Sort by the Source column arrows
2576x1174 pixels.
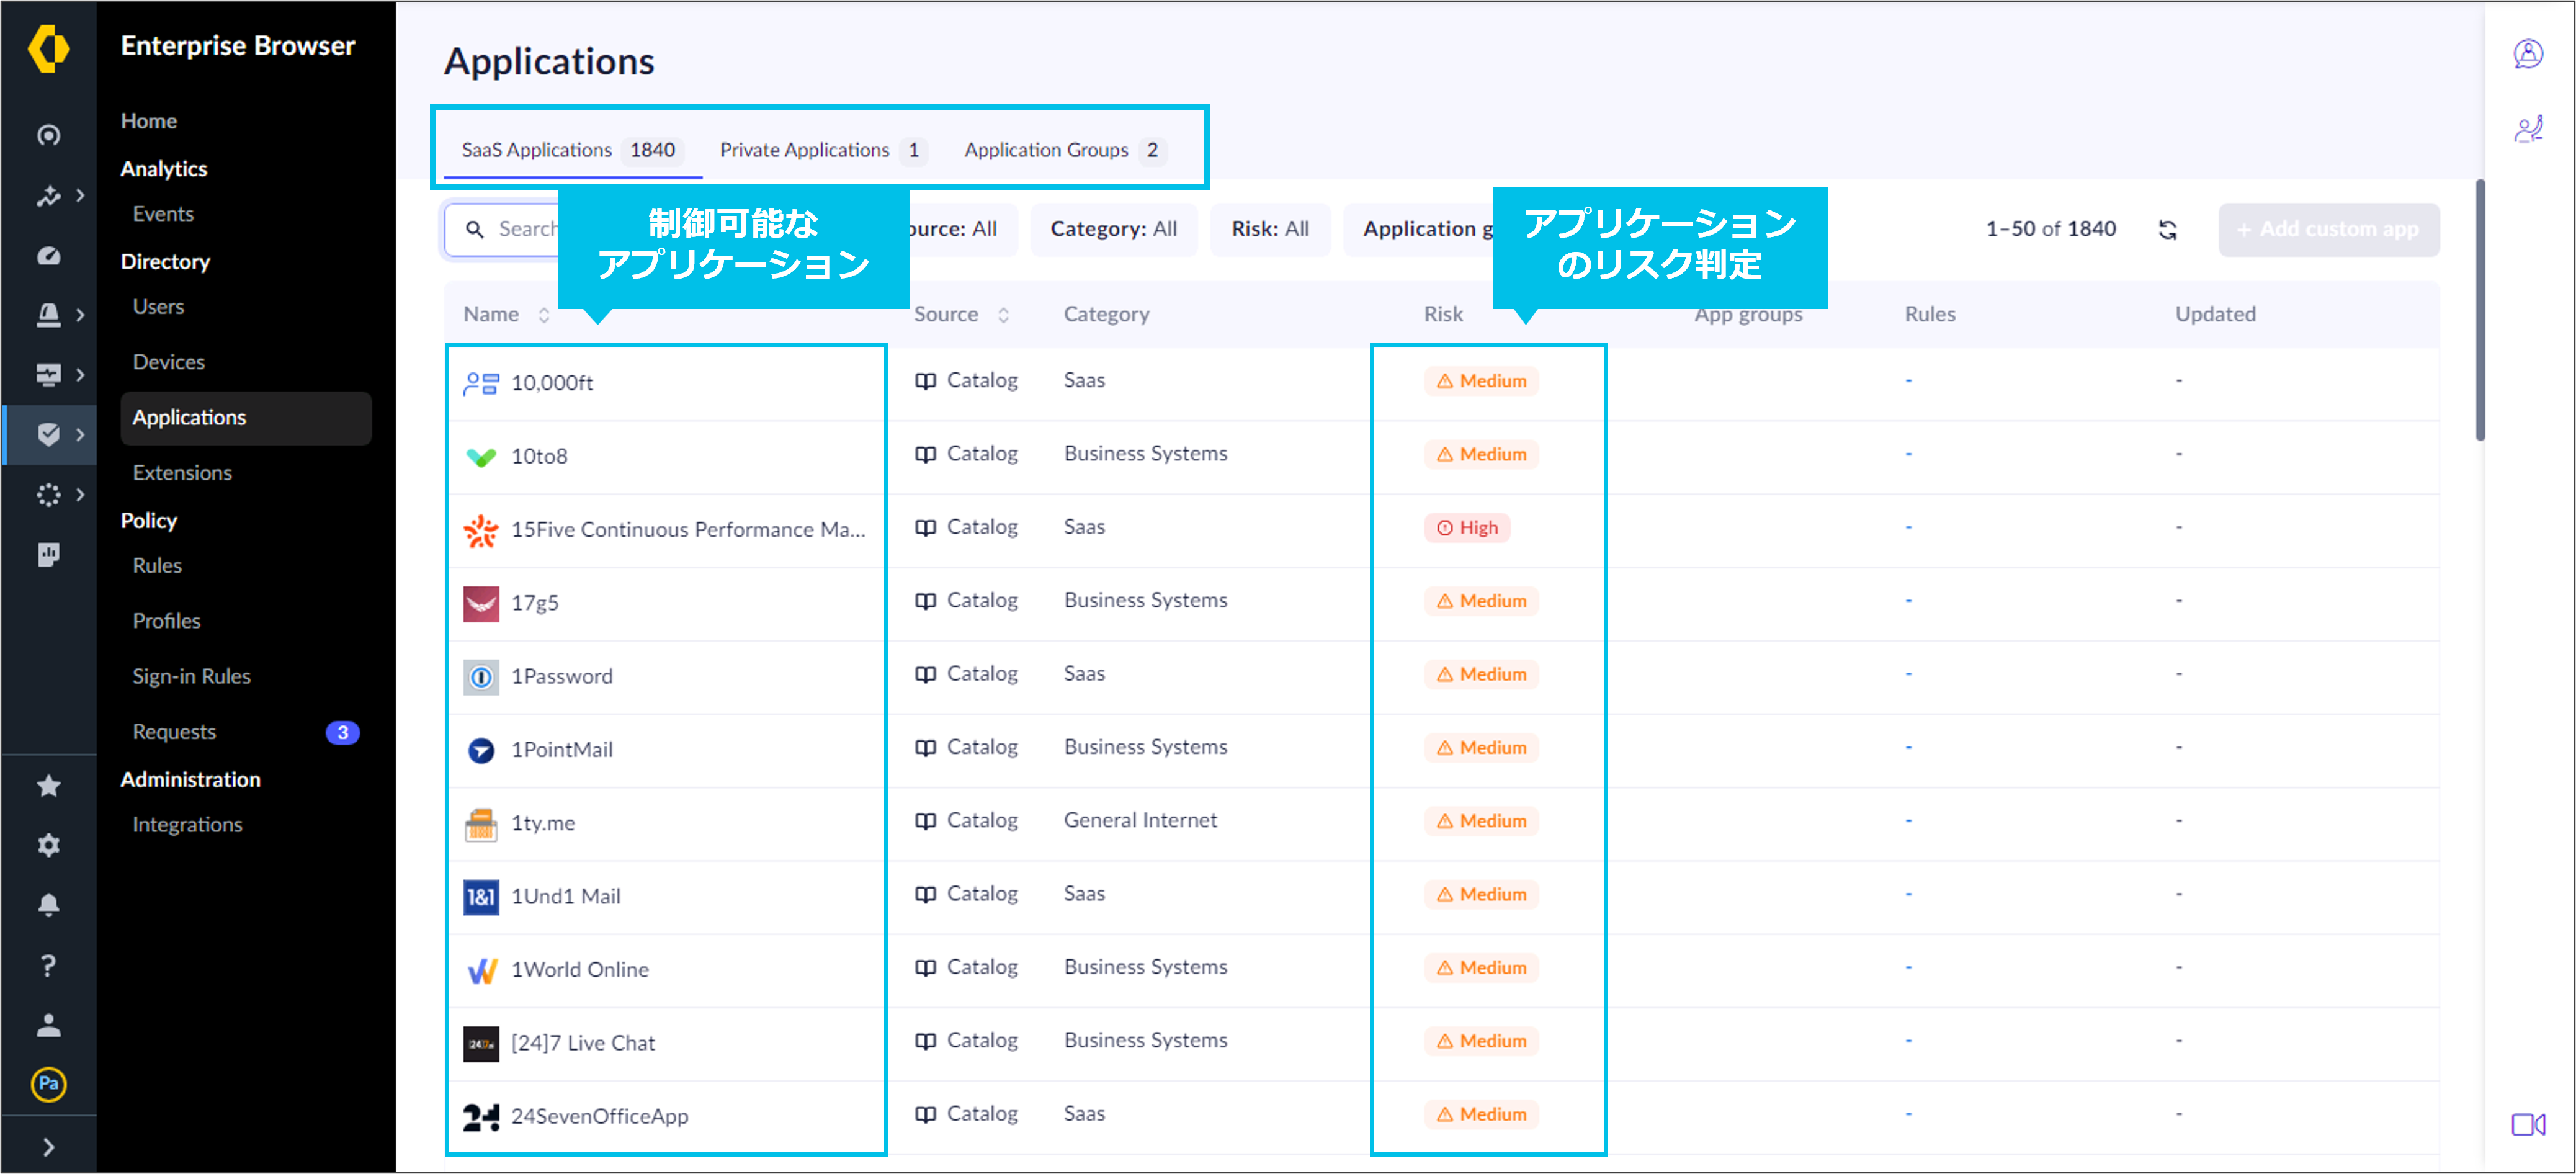tap(1003, 315)
